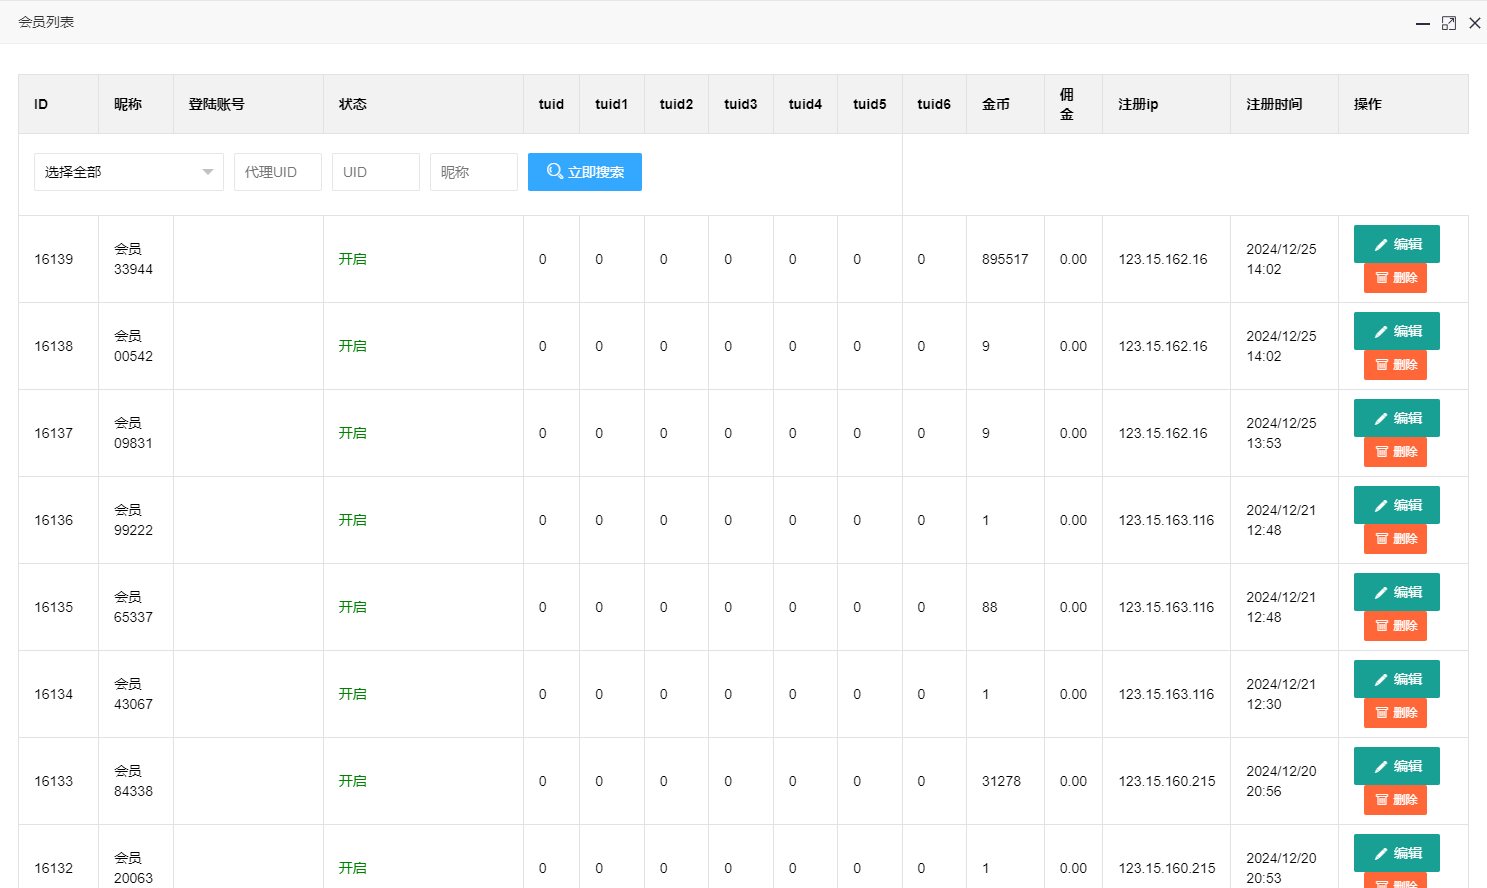
Task: Delete member 16138 using 删除 button
Action: pyautogui.click(x=1395, y=365)
